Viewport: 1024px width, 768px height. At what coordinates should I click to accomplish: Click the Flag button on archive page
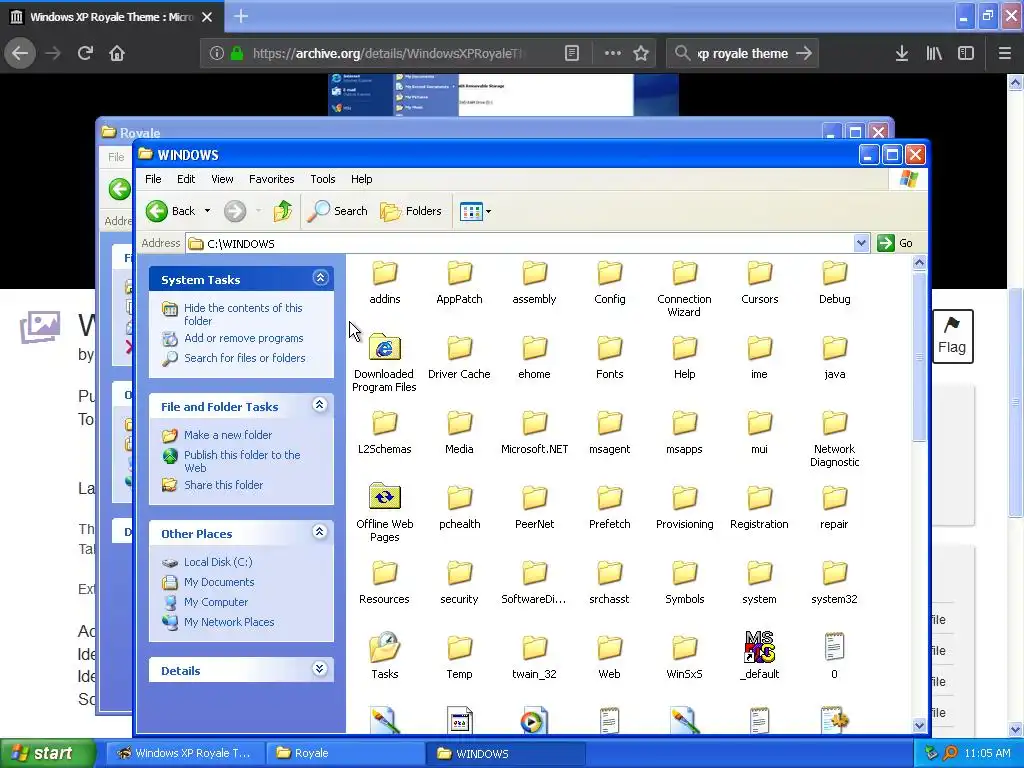[x=952, y=336]
